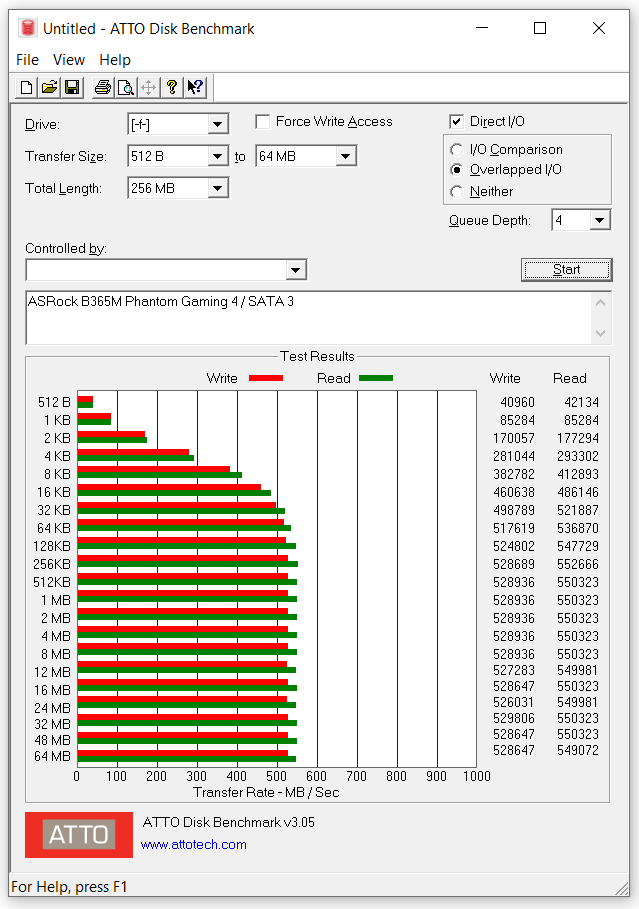Click the 64 MB row label in the chart
Image resolution: width=639 pixels, height=909 pixels.
[52, 756]
